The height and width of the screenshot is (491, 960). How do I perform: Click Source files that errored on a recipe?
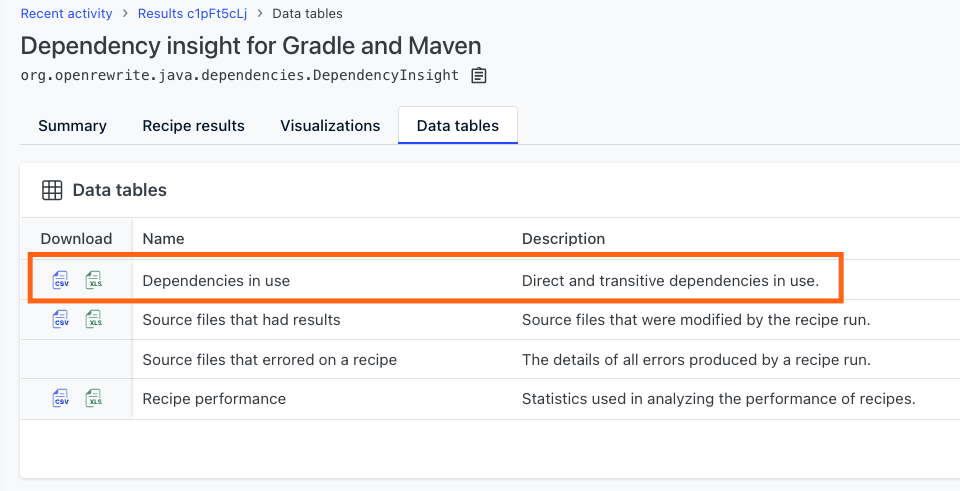269,360
